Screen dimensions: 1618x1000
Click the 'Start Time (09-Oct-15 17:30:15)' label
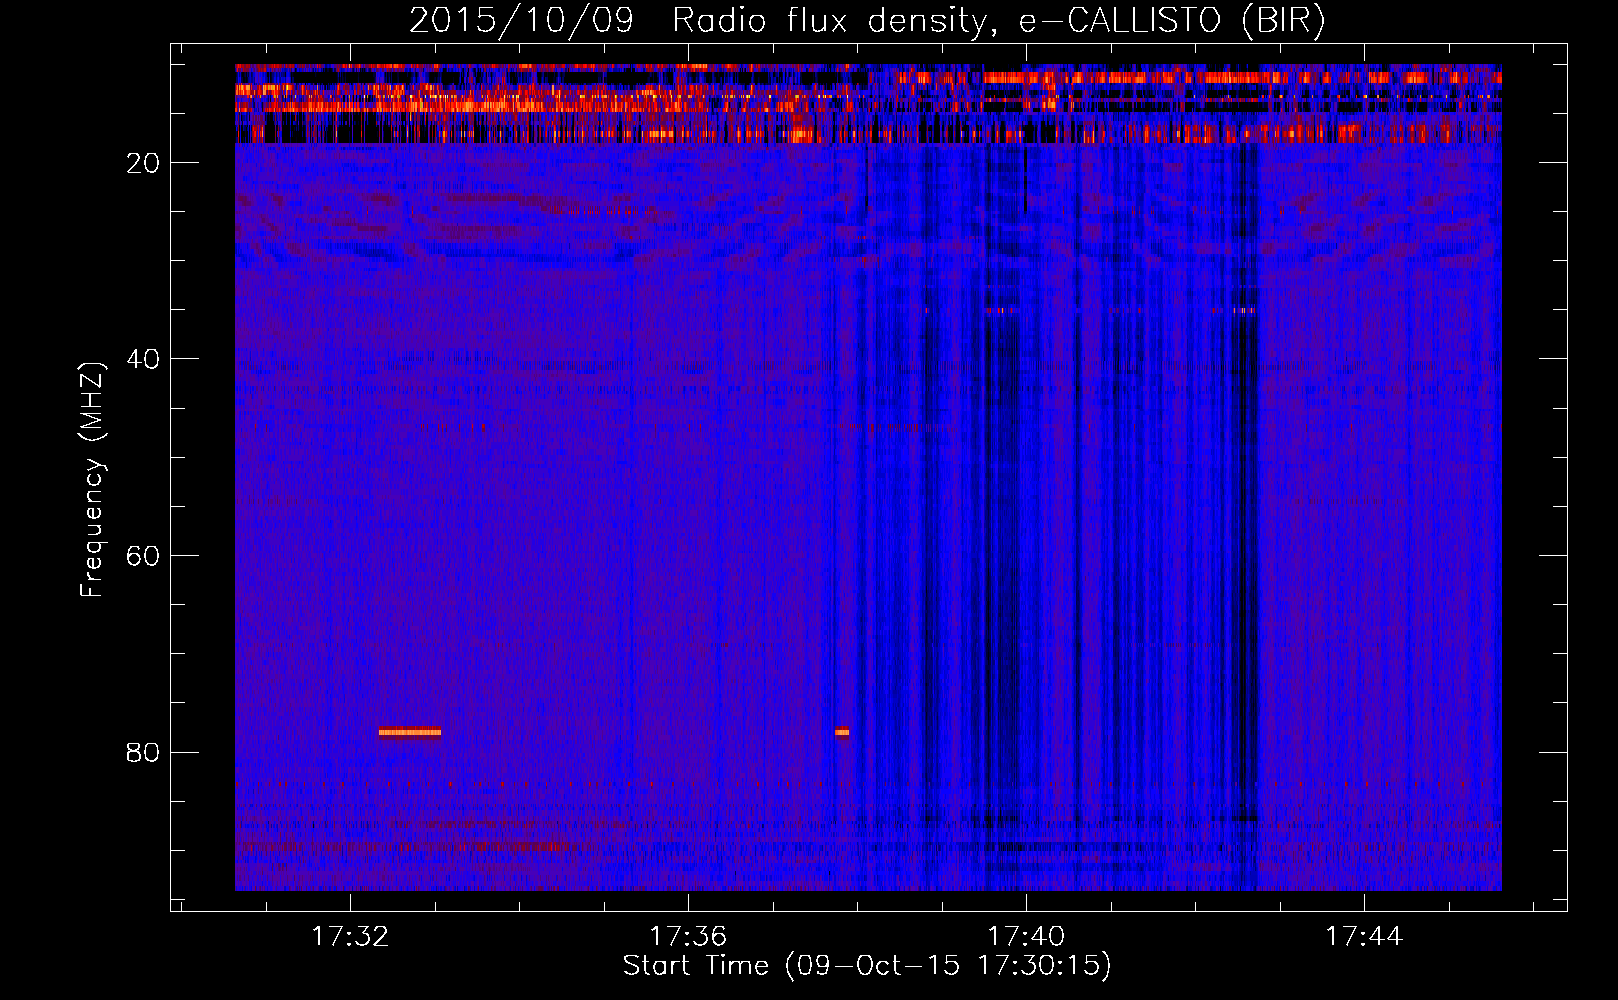[x=867, y=966]
